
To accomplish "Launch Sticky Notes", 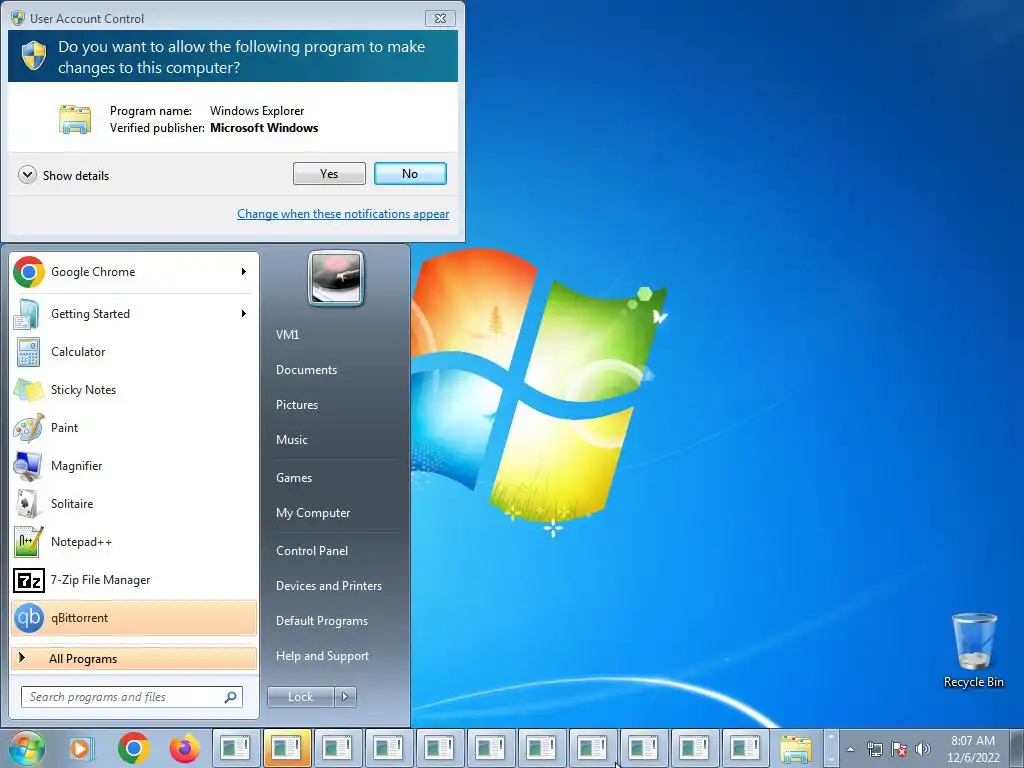I will [x=134, y=390].
